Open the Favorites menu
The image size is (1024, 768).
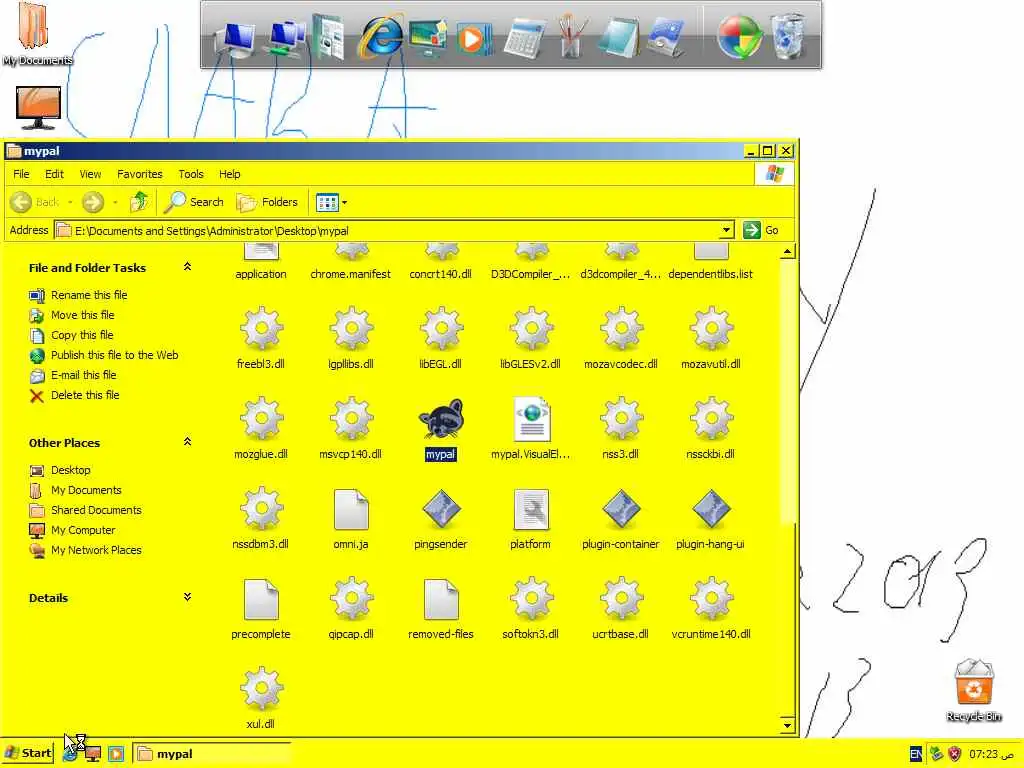click(140, 174)
